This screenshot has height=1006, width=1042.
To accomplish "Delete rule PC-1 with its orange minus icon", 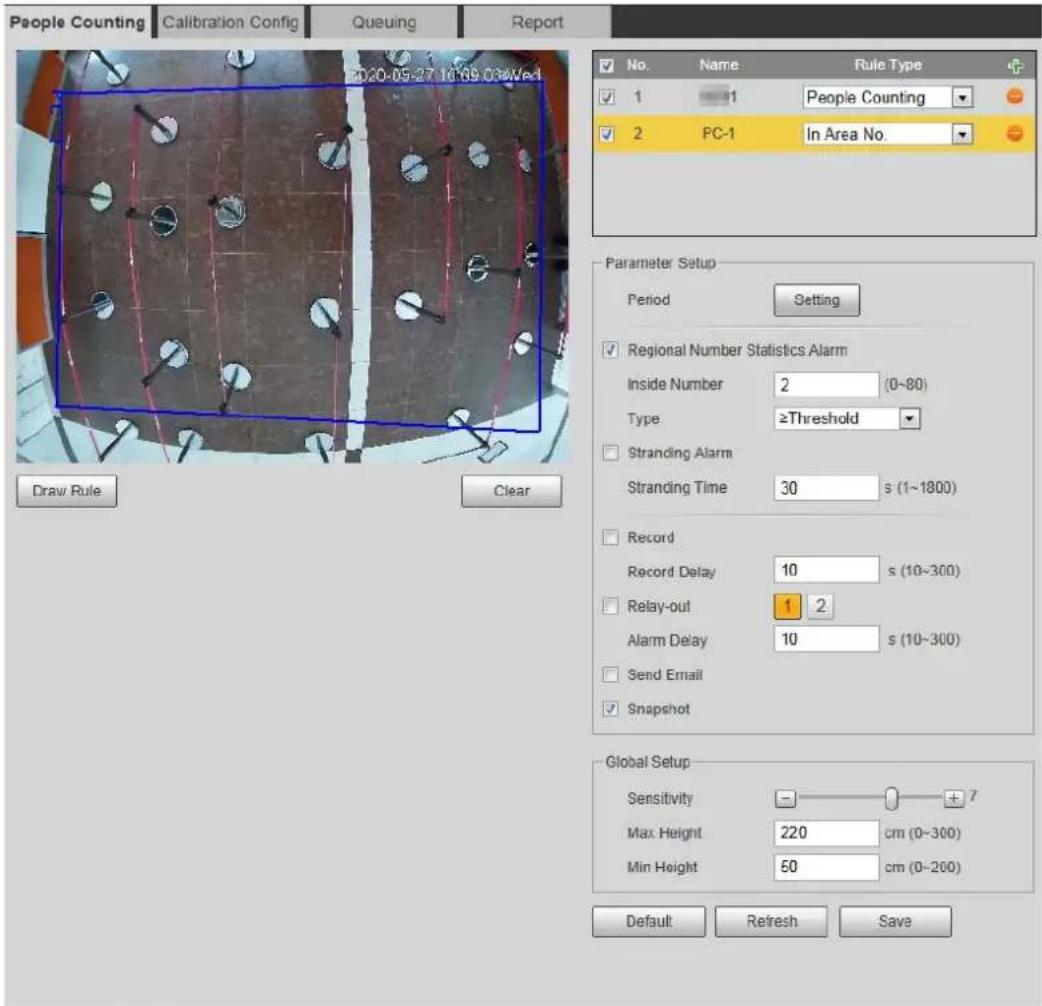I will pyautogui.click(x=1014, y=134).
